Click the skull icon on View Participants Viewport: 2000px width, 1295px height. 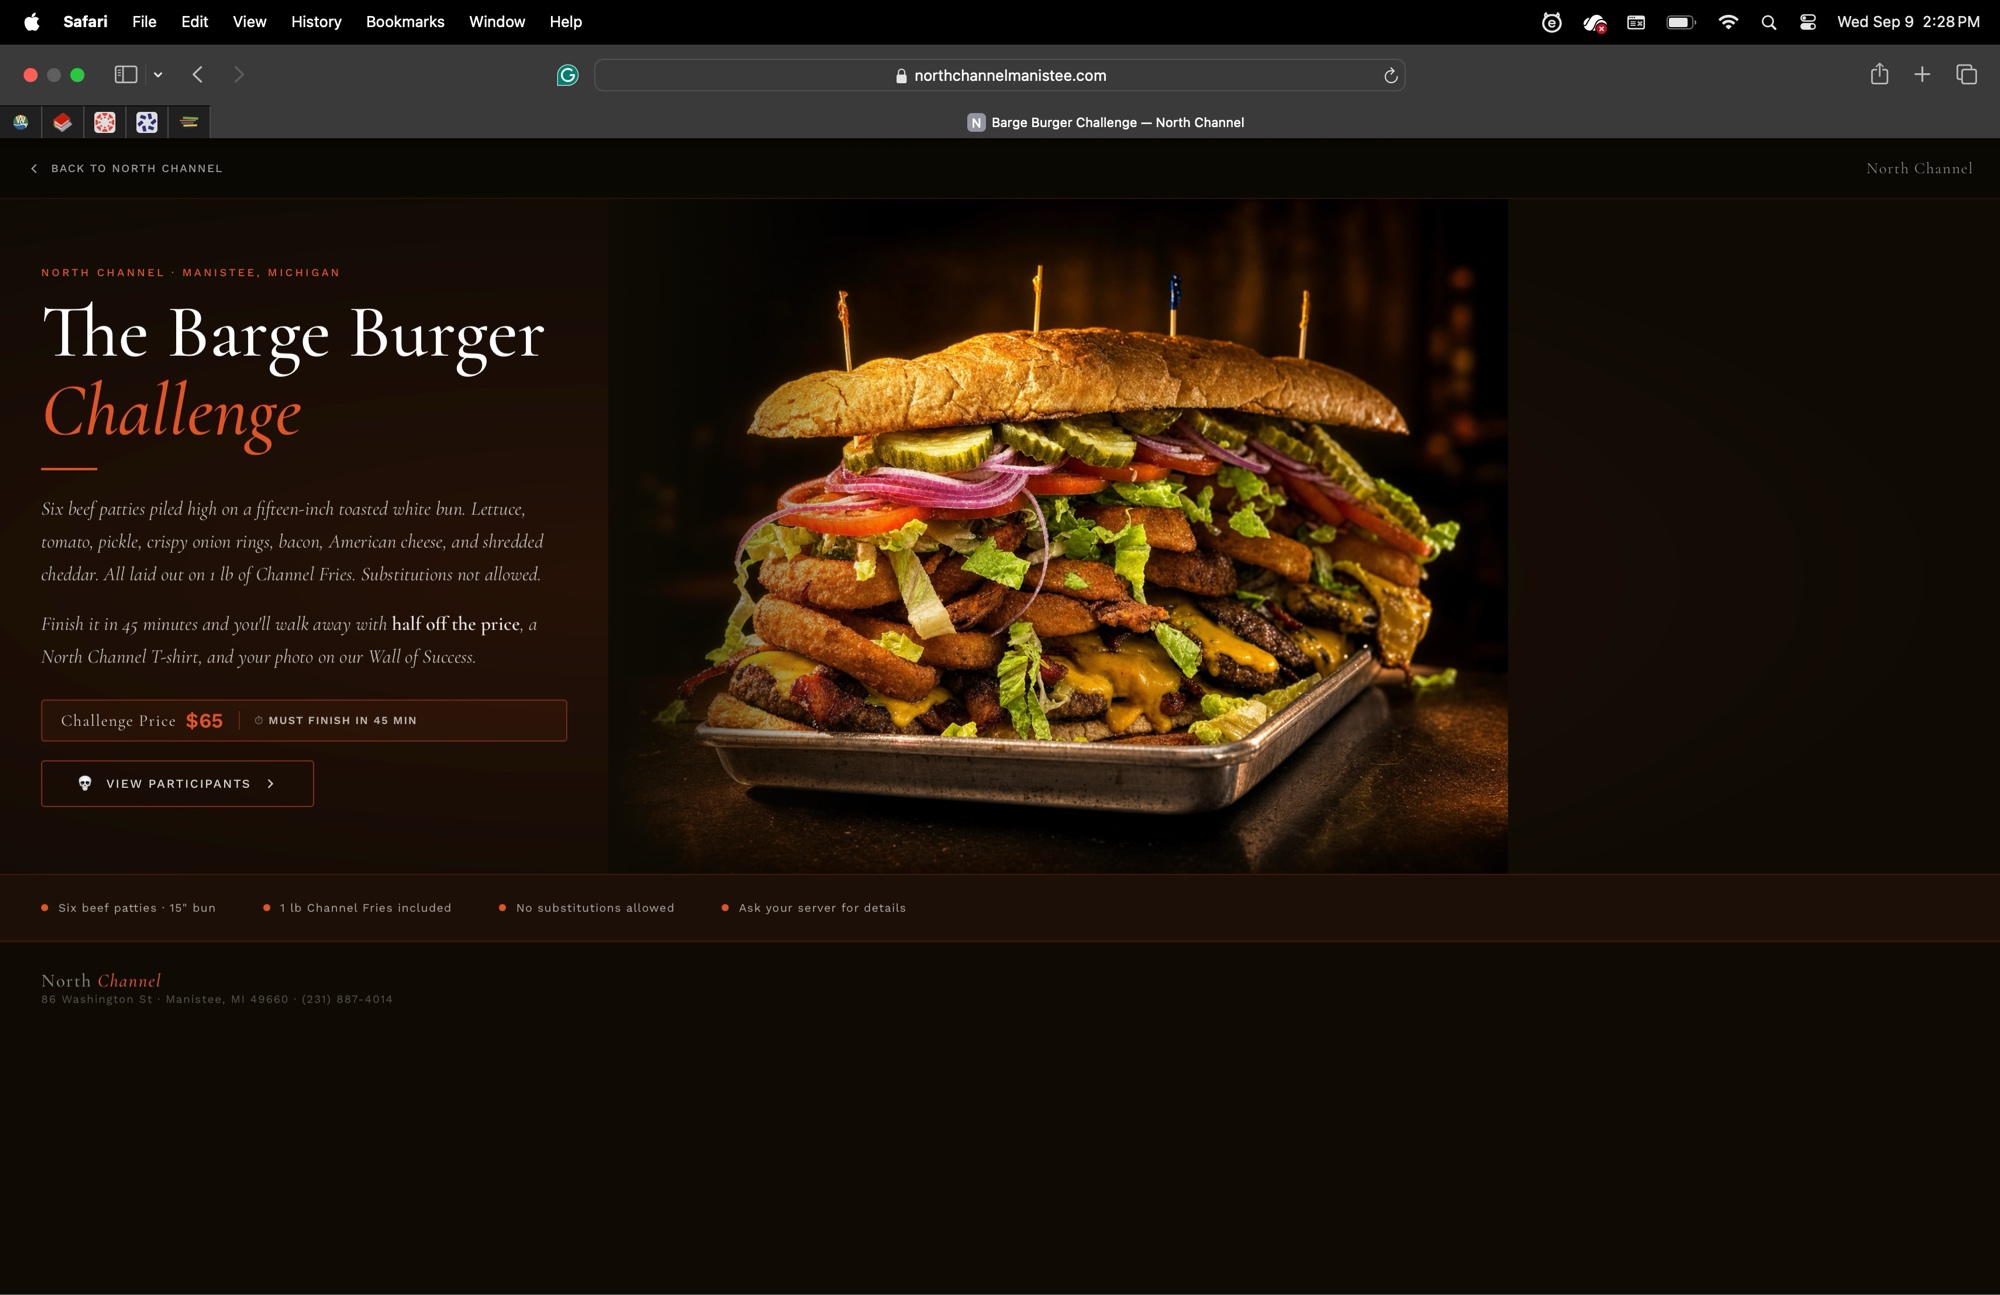(x=85, y=783)
